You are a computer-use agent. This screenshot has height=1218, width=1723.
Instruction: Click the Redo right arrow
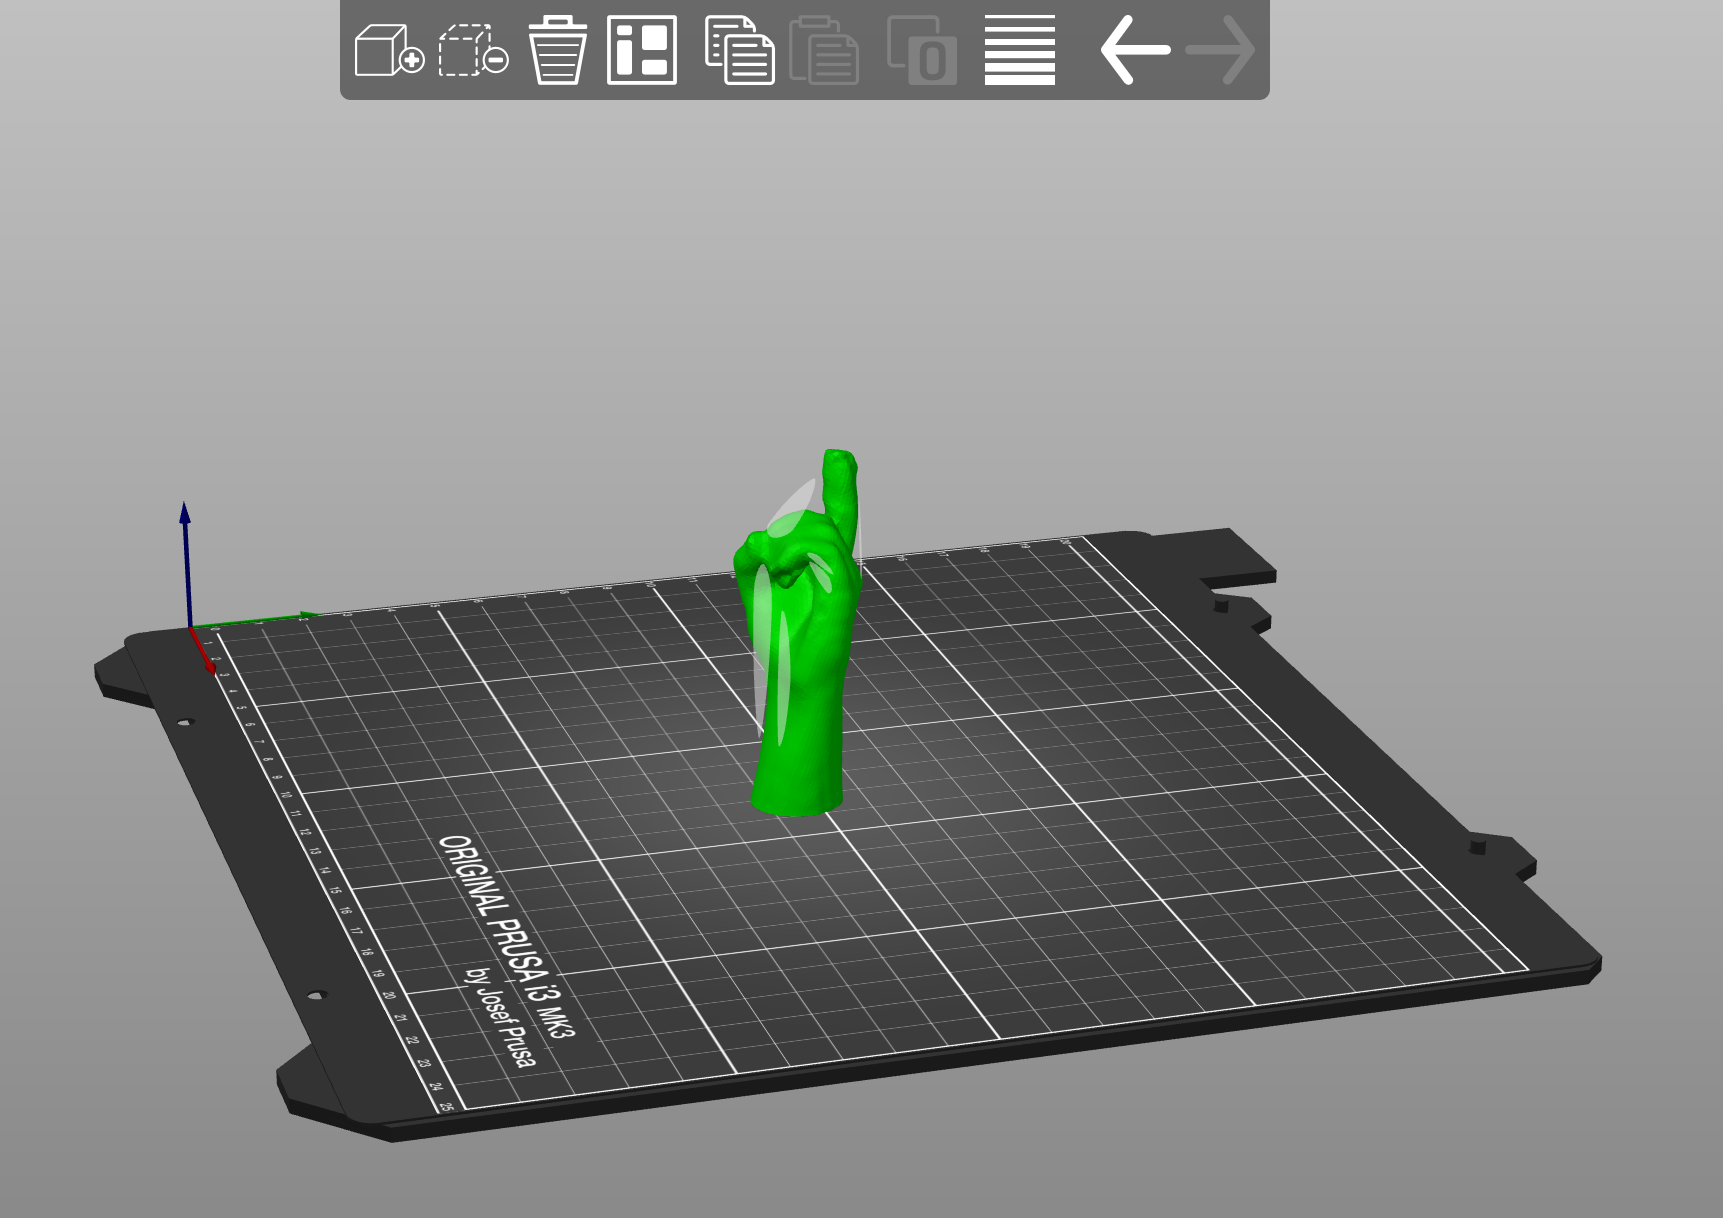1220,49
